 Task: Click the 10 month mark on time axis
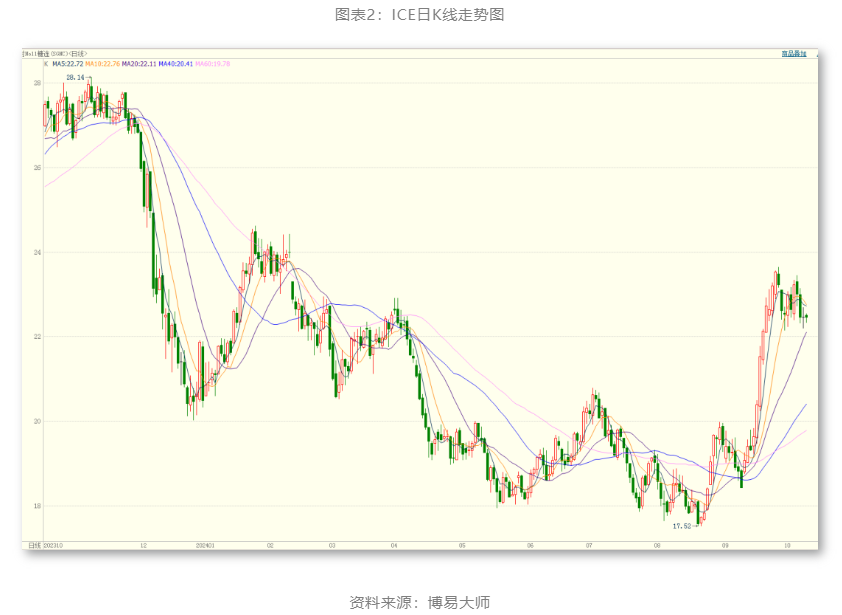point(788,546)
